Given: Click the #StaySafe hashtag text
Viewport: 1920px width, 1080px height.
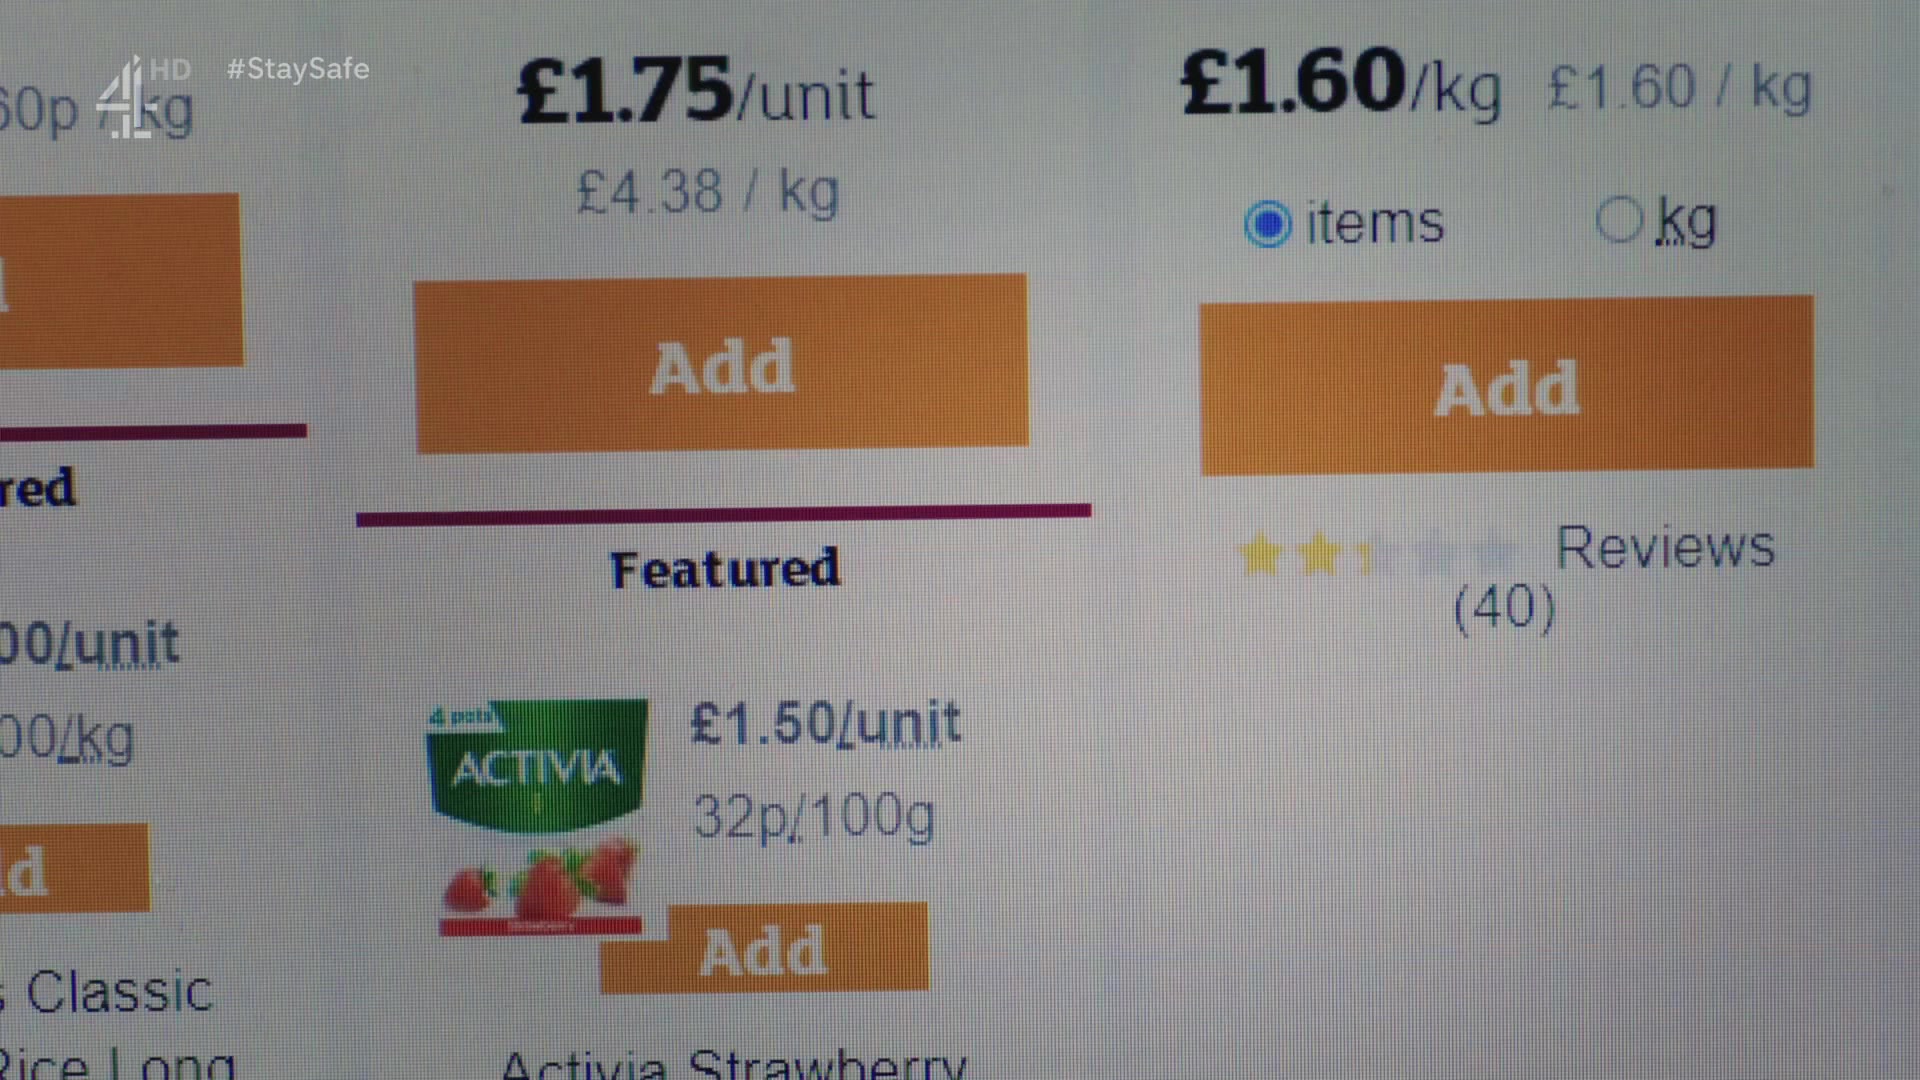Looking at the screenshot, I should coord(298,69).
